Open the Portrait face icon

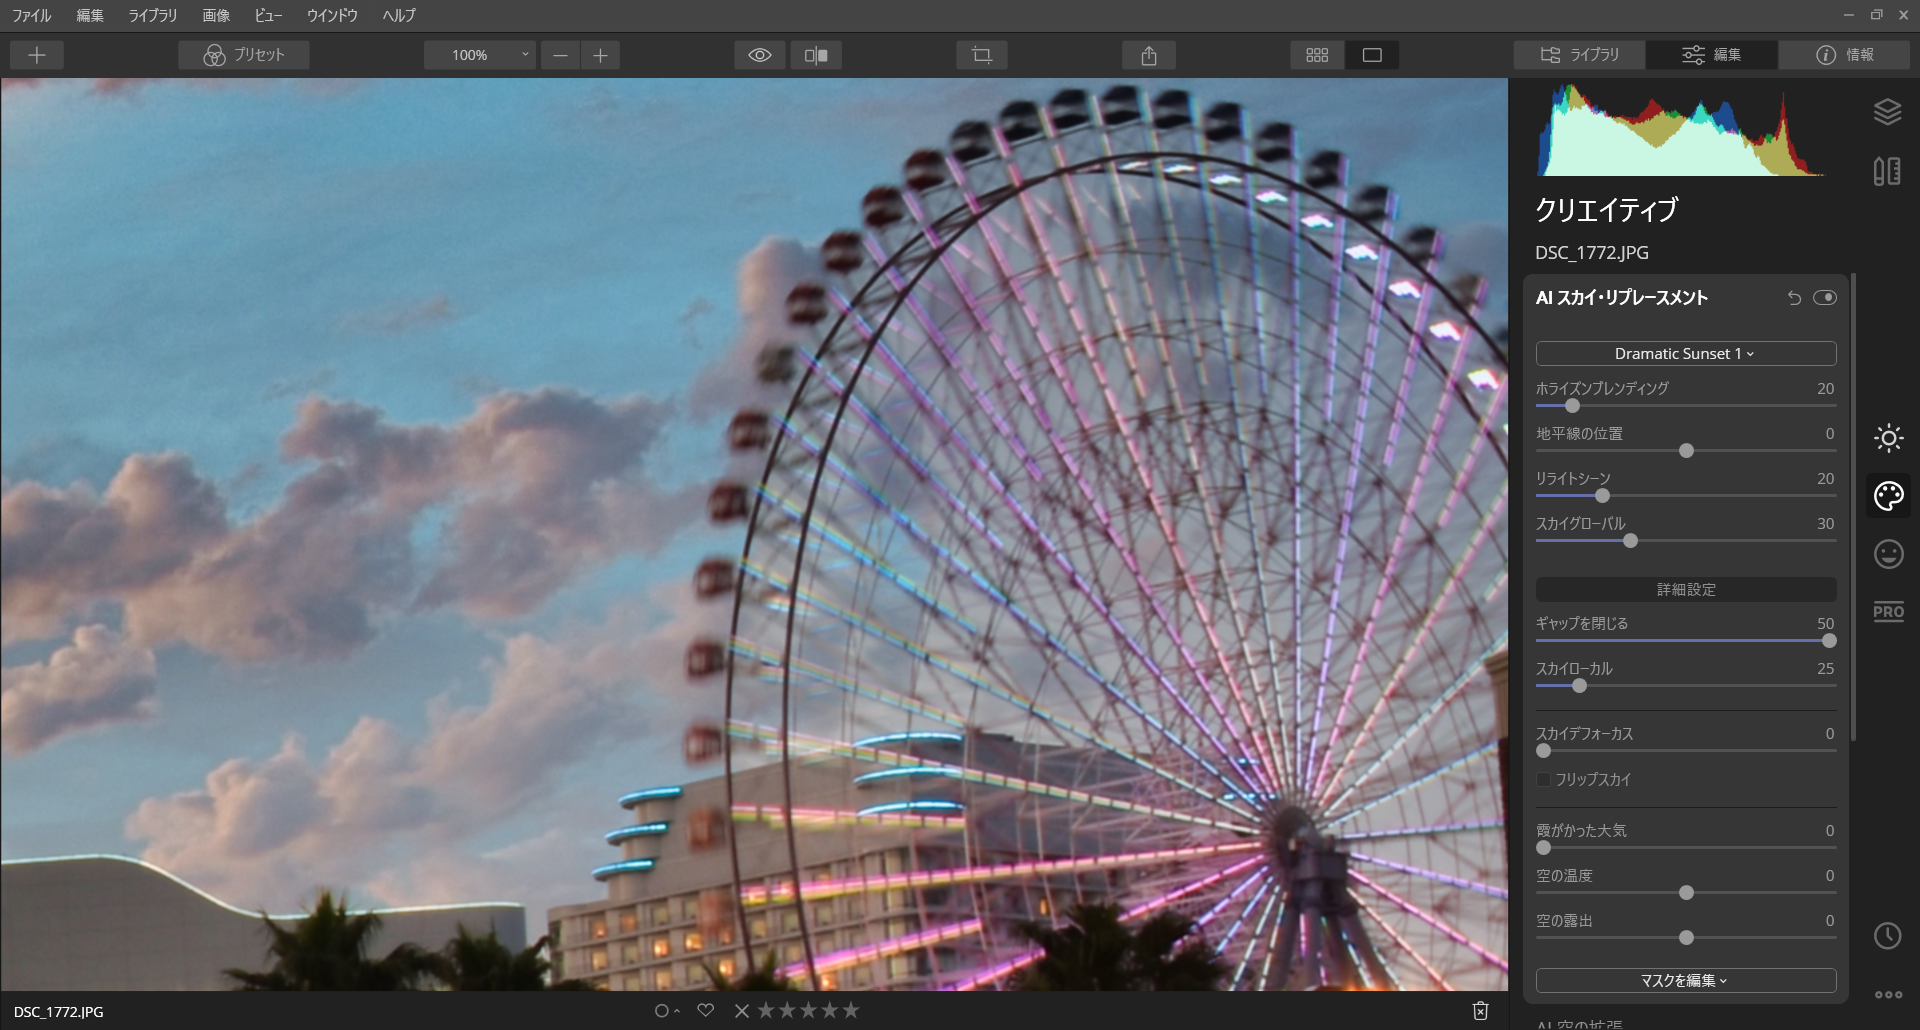coord(1888,554)
